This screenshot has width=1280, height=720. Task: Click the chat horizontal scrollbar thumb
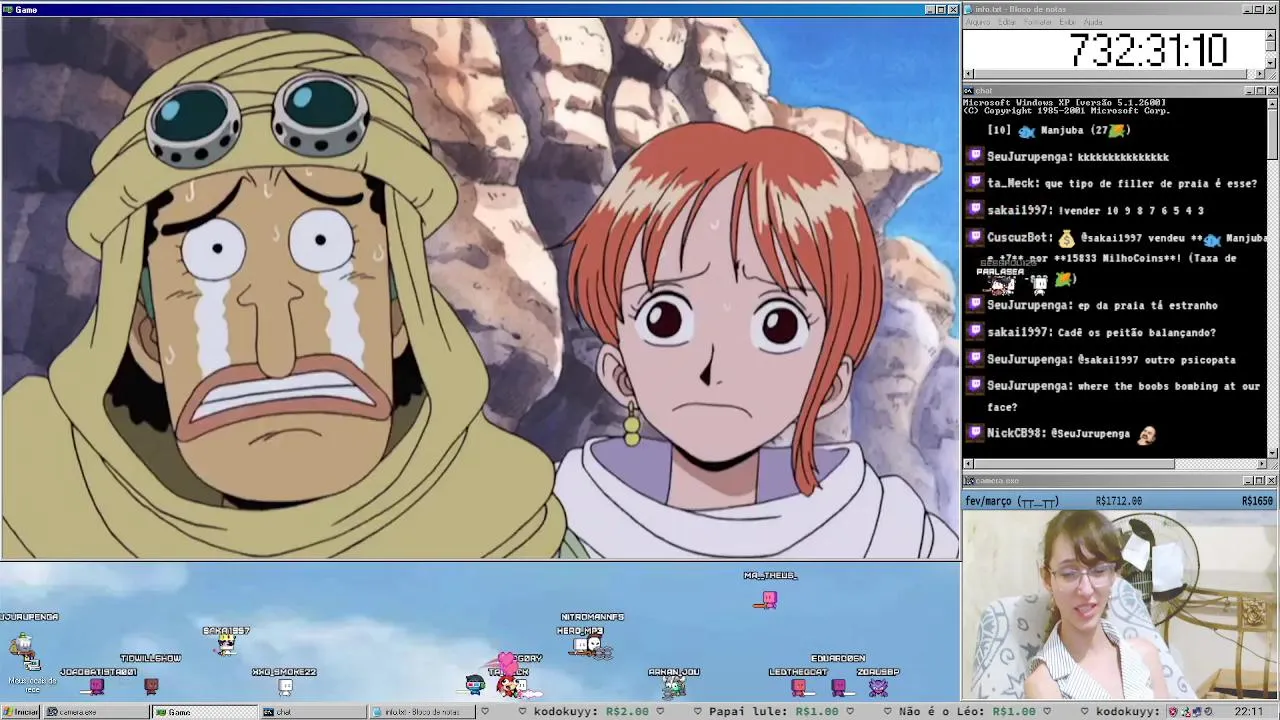coord(1074,464)
